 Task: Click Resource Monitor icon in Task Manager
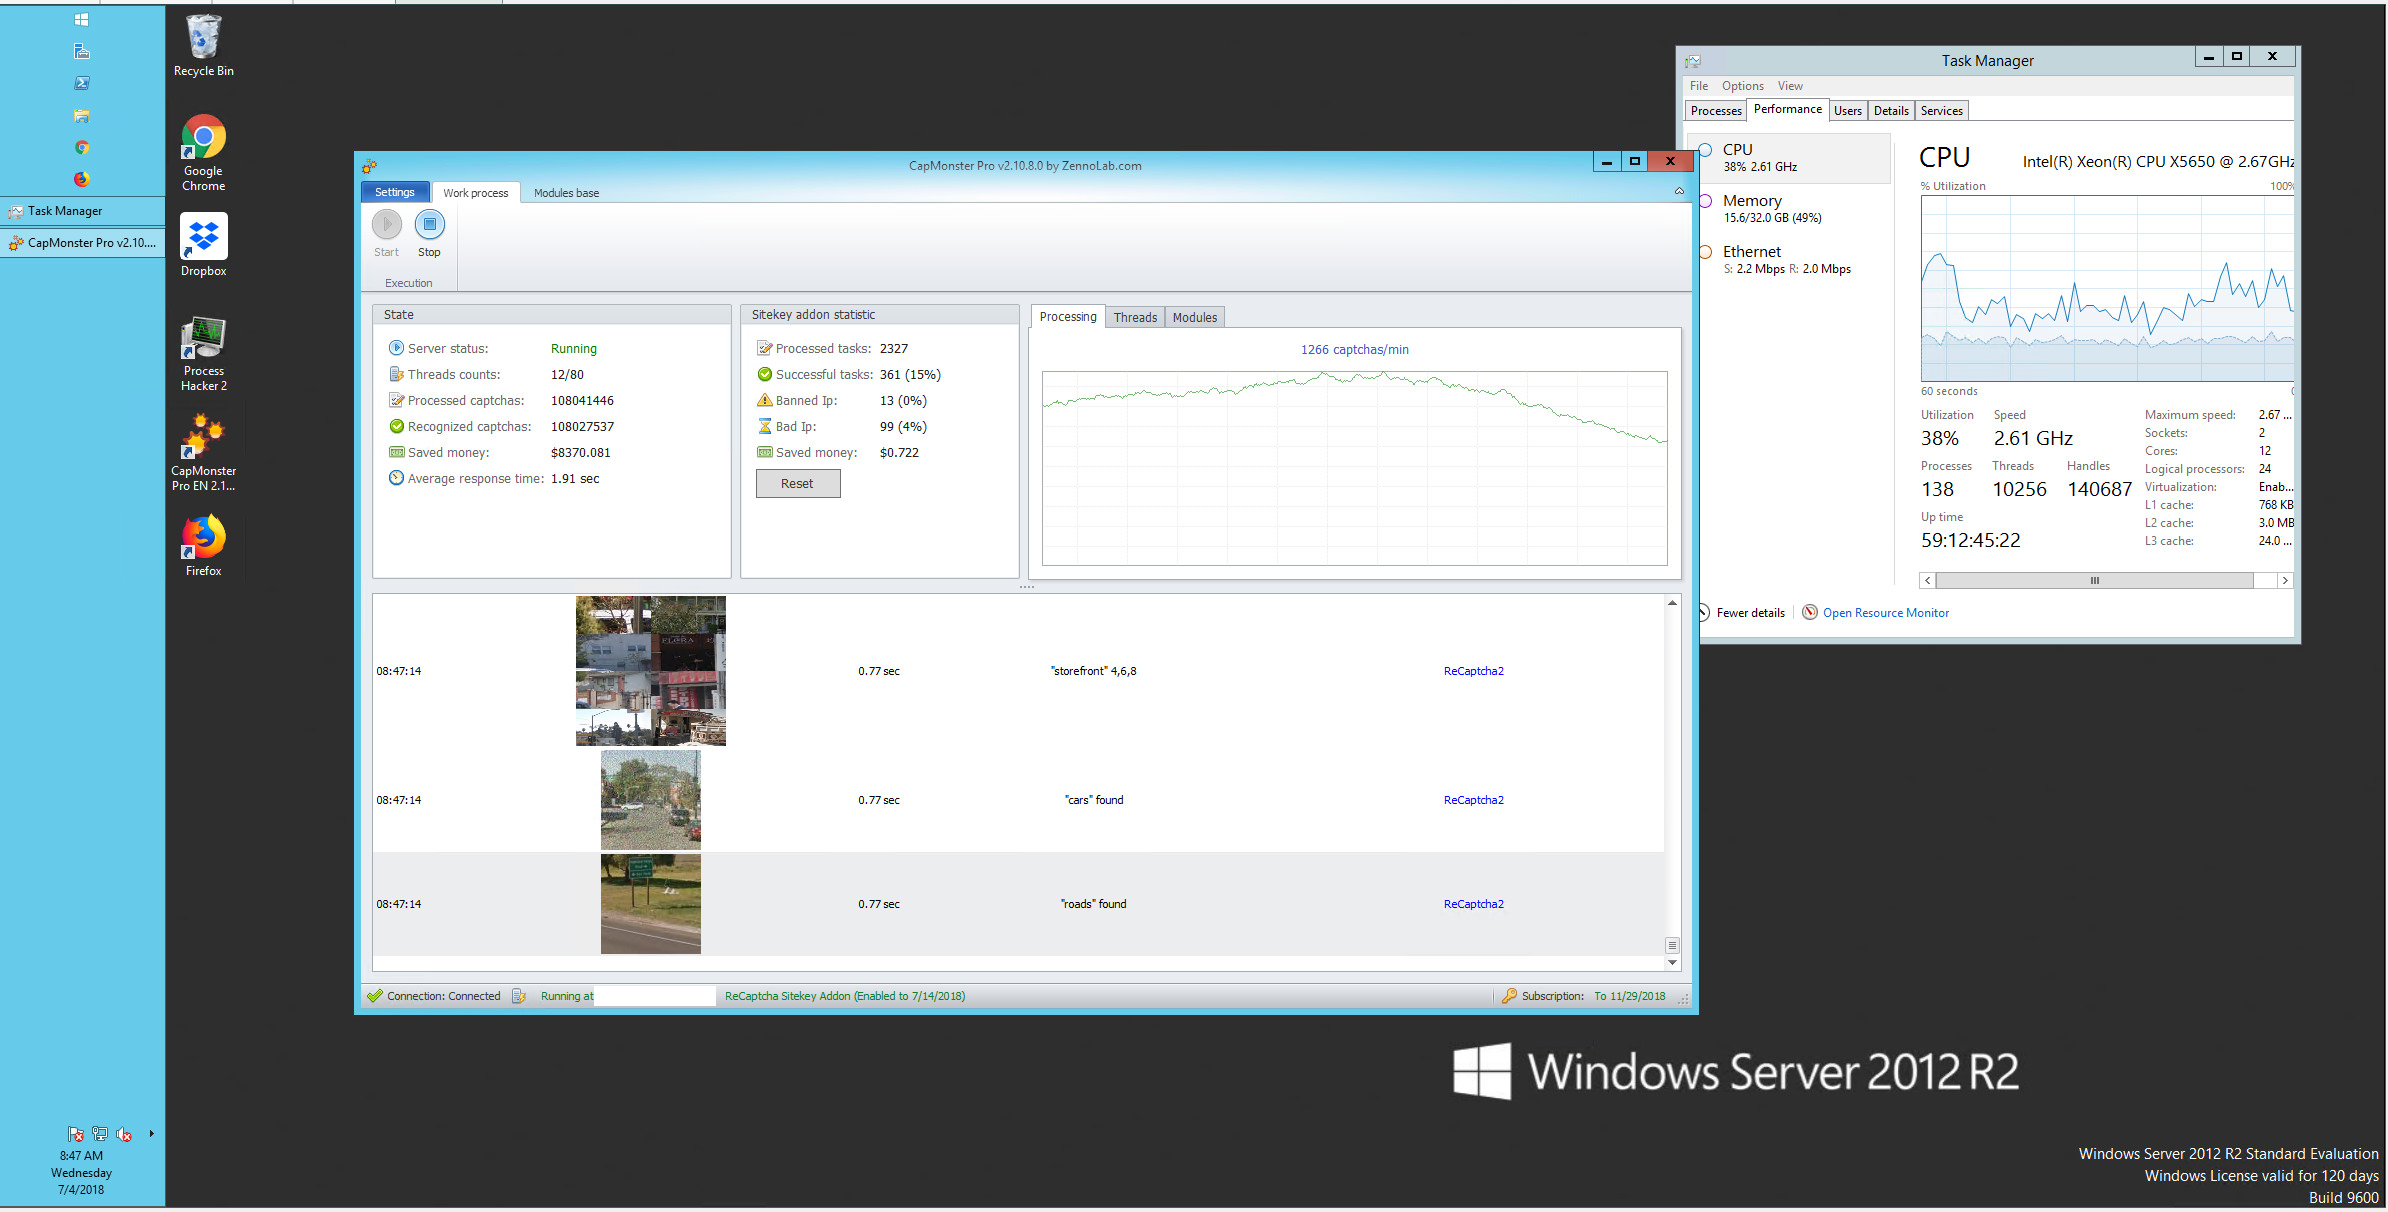click(x=1810, y=612)
